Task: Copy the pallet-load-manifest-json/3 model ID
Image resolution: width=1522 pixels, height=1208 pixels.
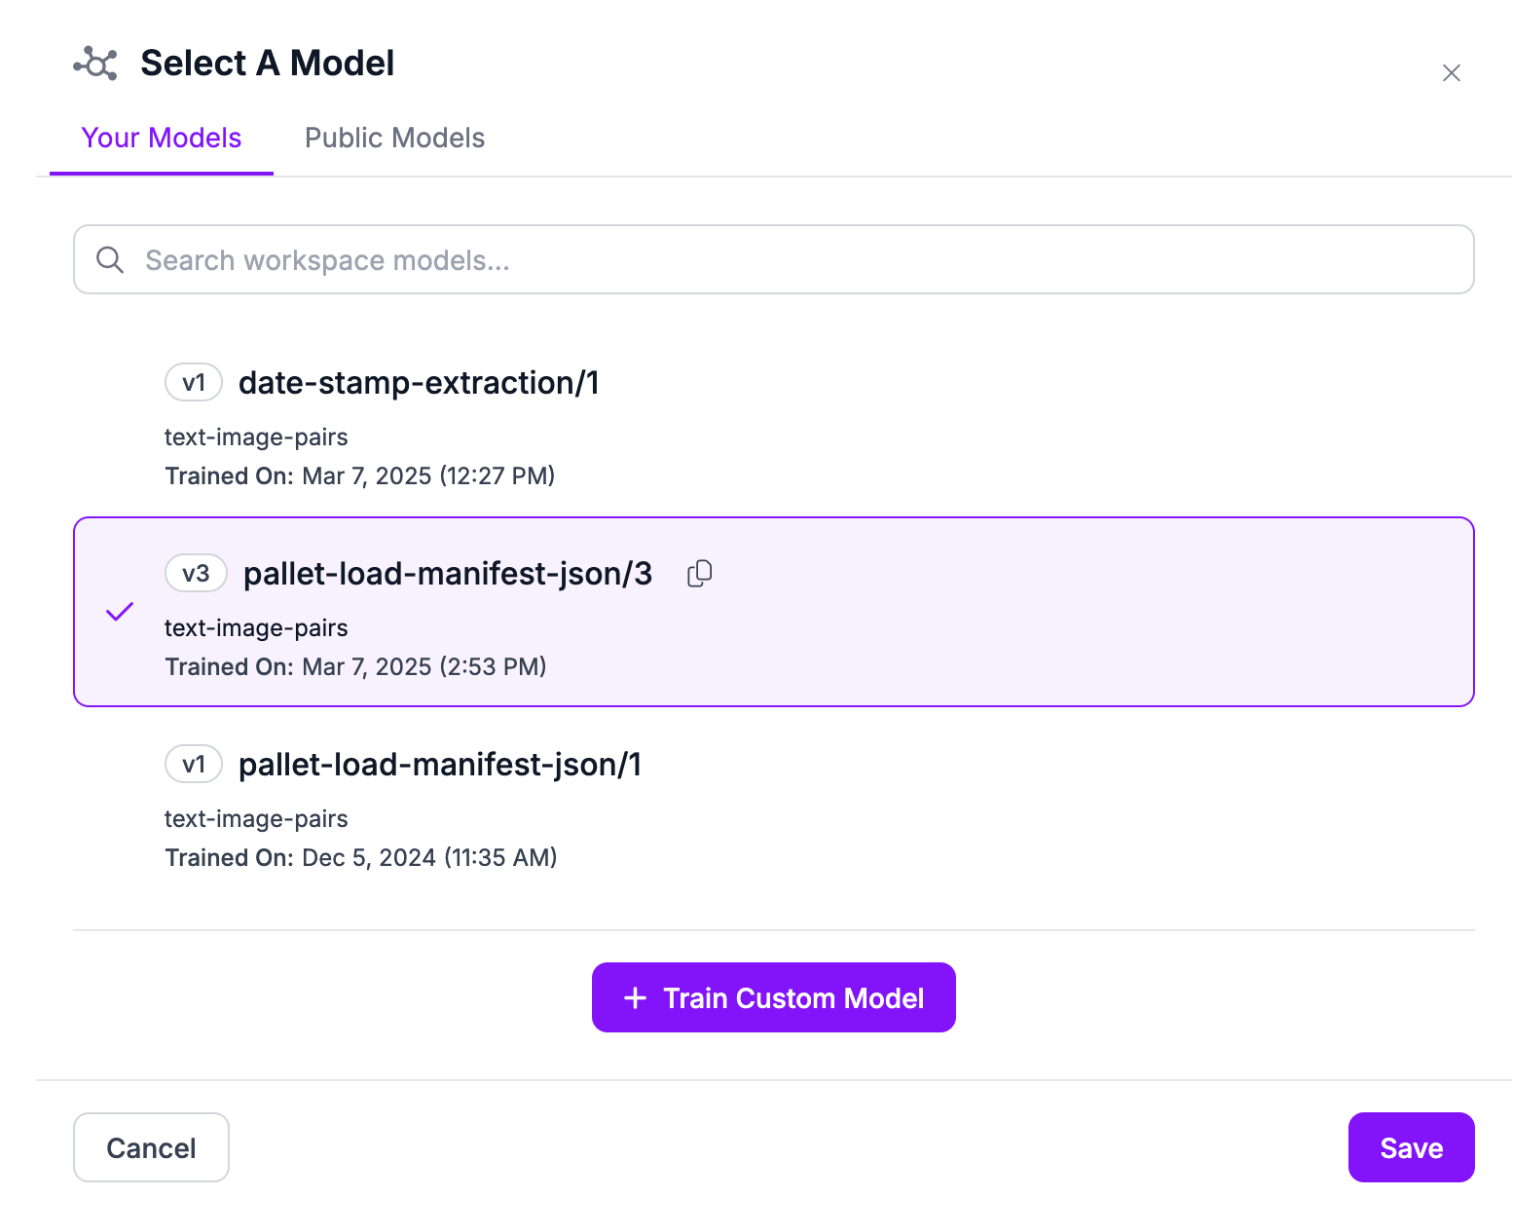Action: 699,574
